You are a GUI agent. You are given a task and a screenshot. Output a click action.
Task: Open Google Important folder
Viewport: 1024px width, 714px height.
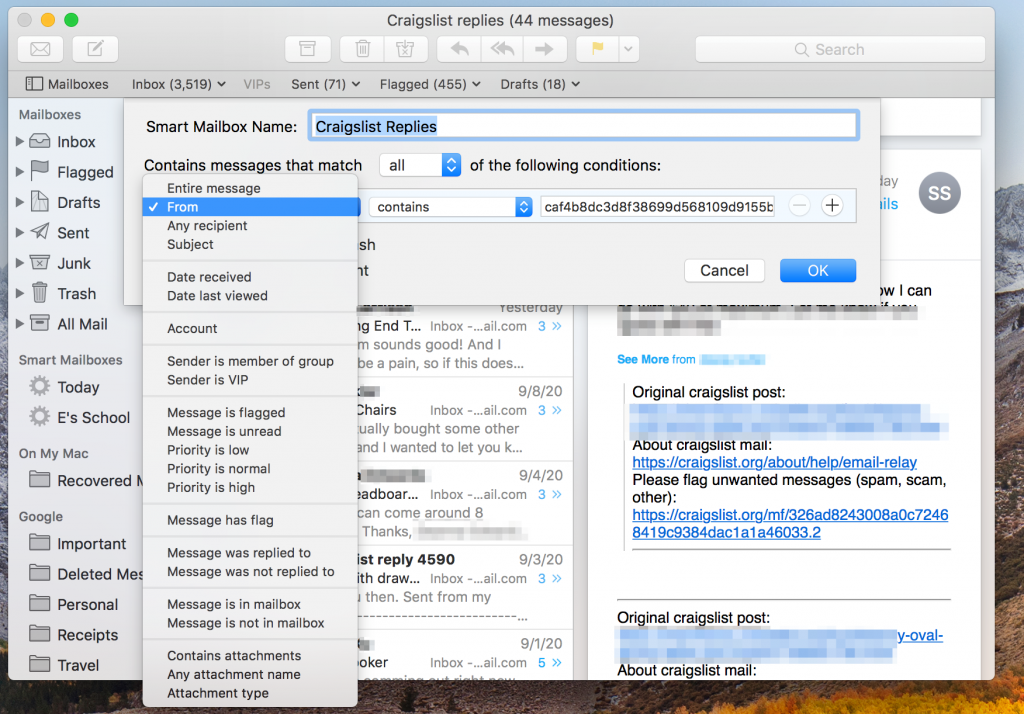point(91,544)
